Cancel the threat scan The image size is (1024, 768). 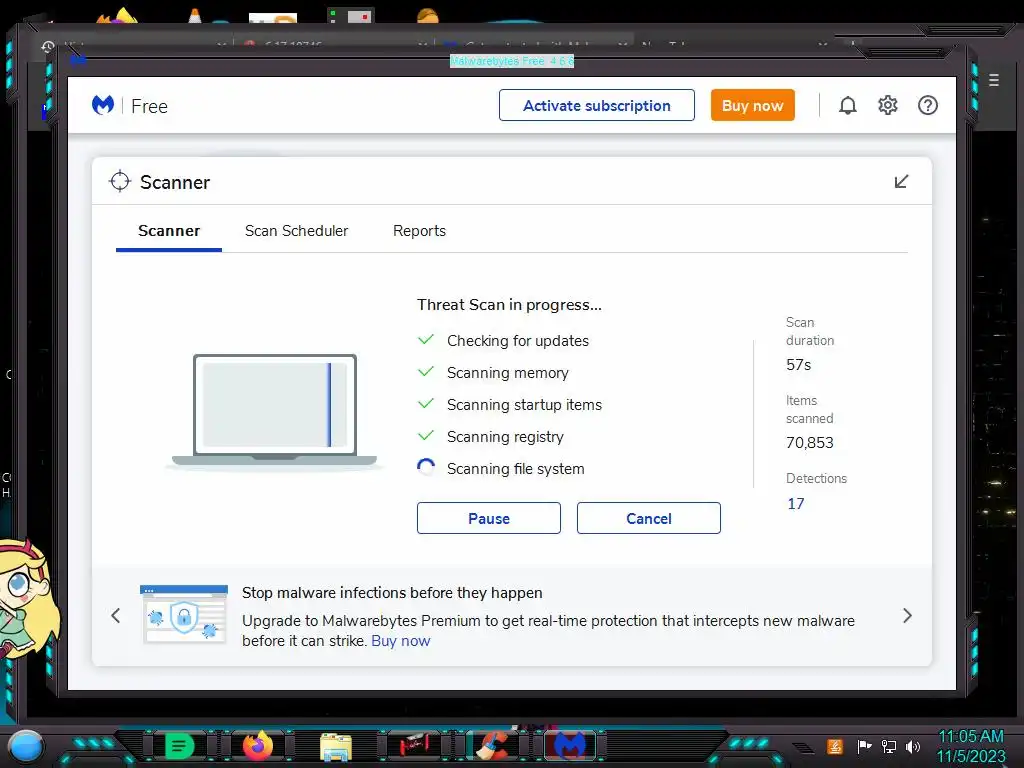pyautogui.click(x=648, y=518)
